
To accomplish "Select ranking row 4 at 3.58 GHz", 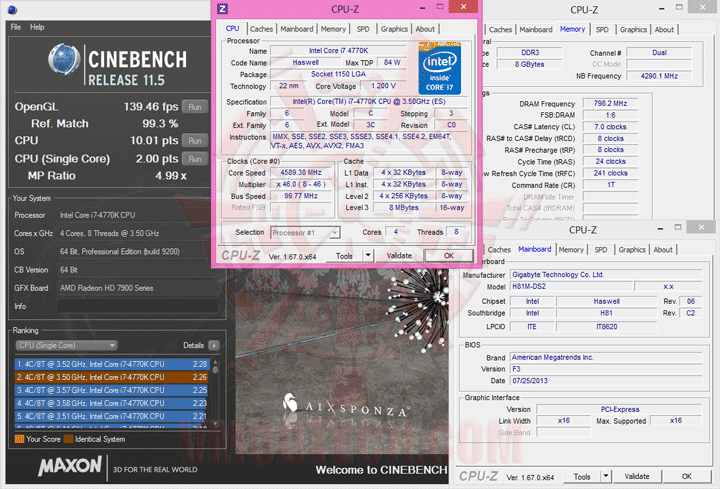I will [x=112, y=403].
